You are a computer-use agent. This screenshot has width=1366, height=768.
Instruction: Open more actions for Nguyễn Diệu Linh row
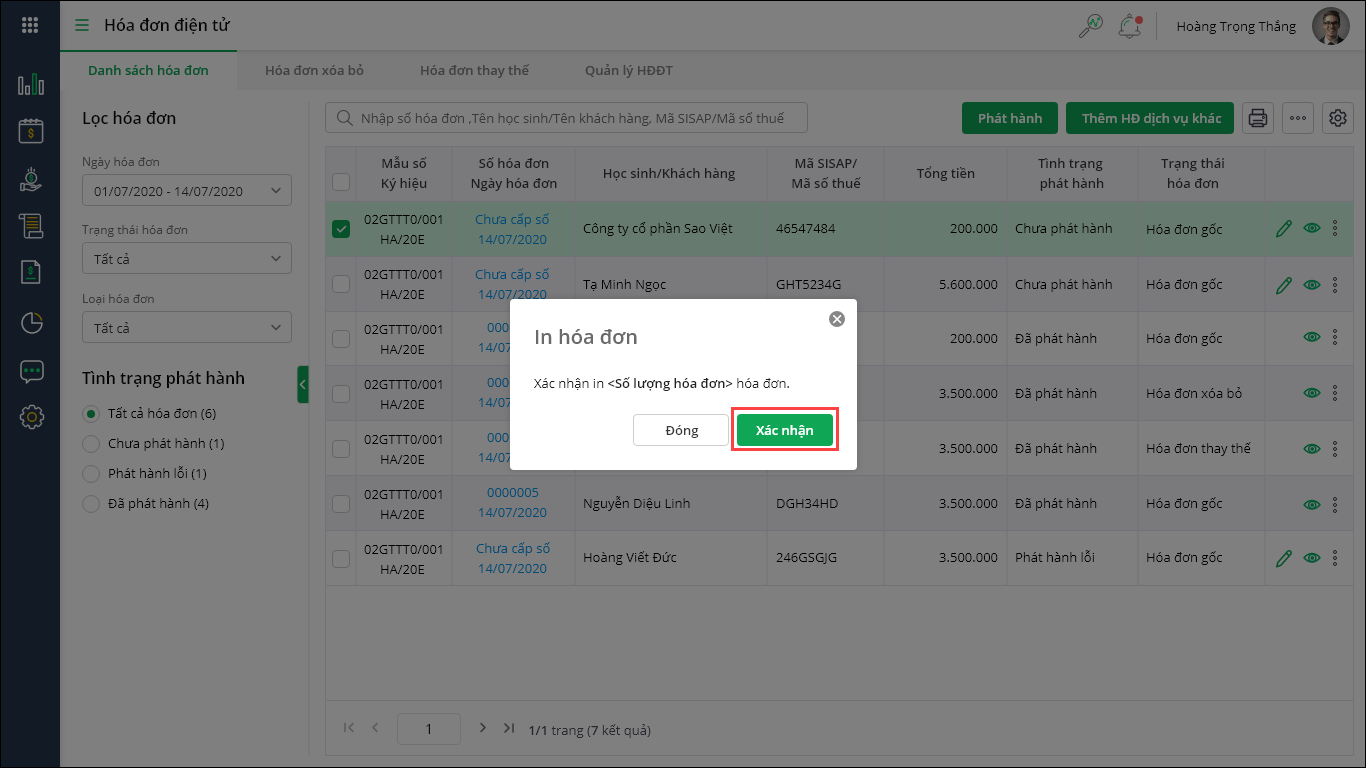pos(1334,503)
